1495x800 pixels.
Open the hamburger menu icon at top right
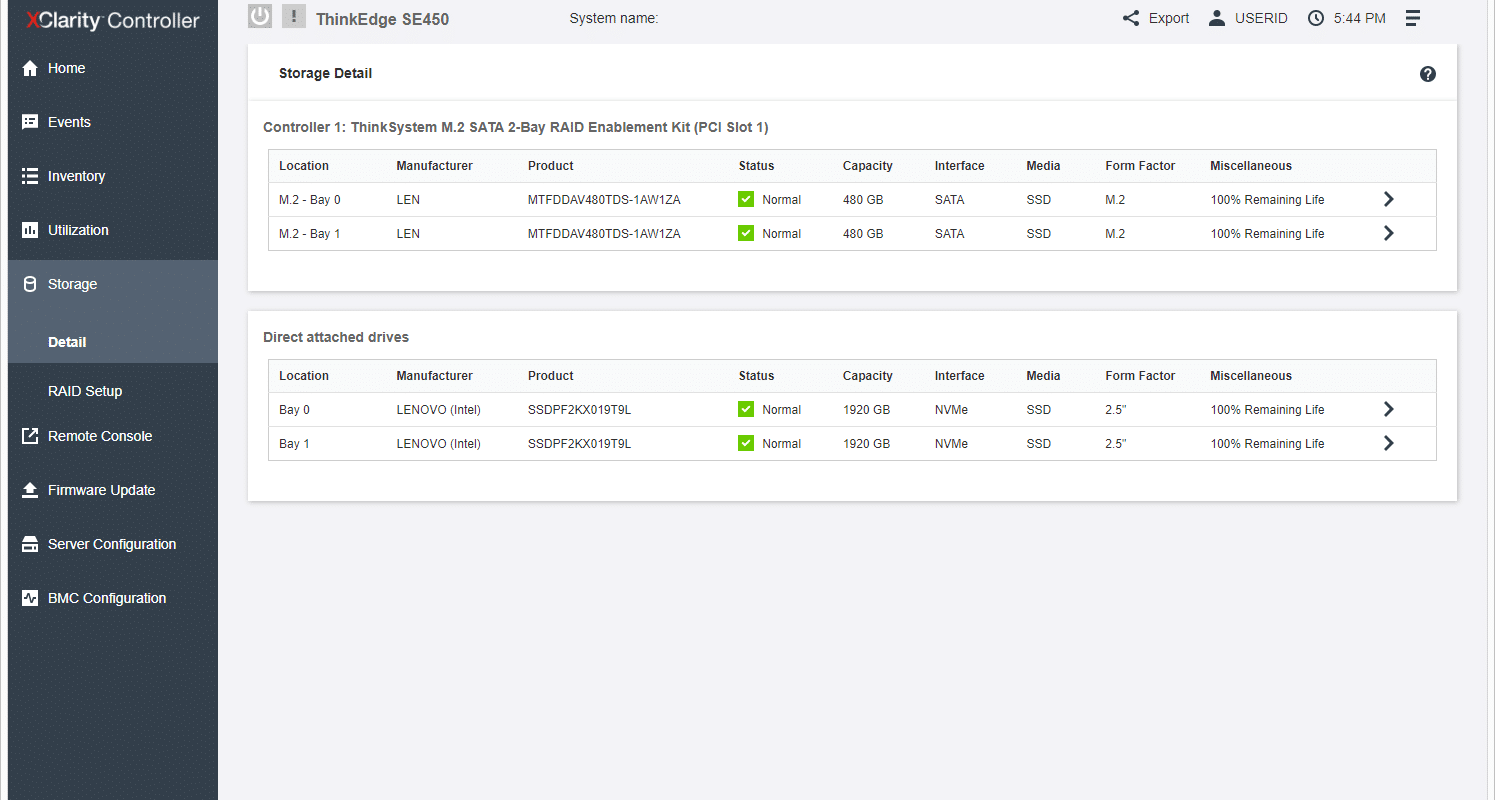1413,18
